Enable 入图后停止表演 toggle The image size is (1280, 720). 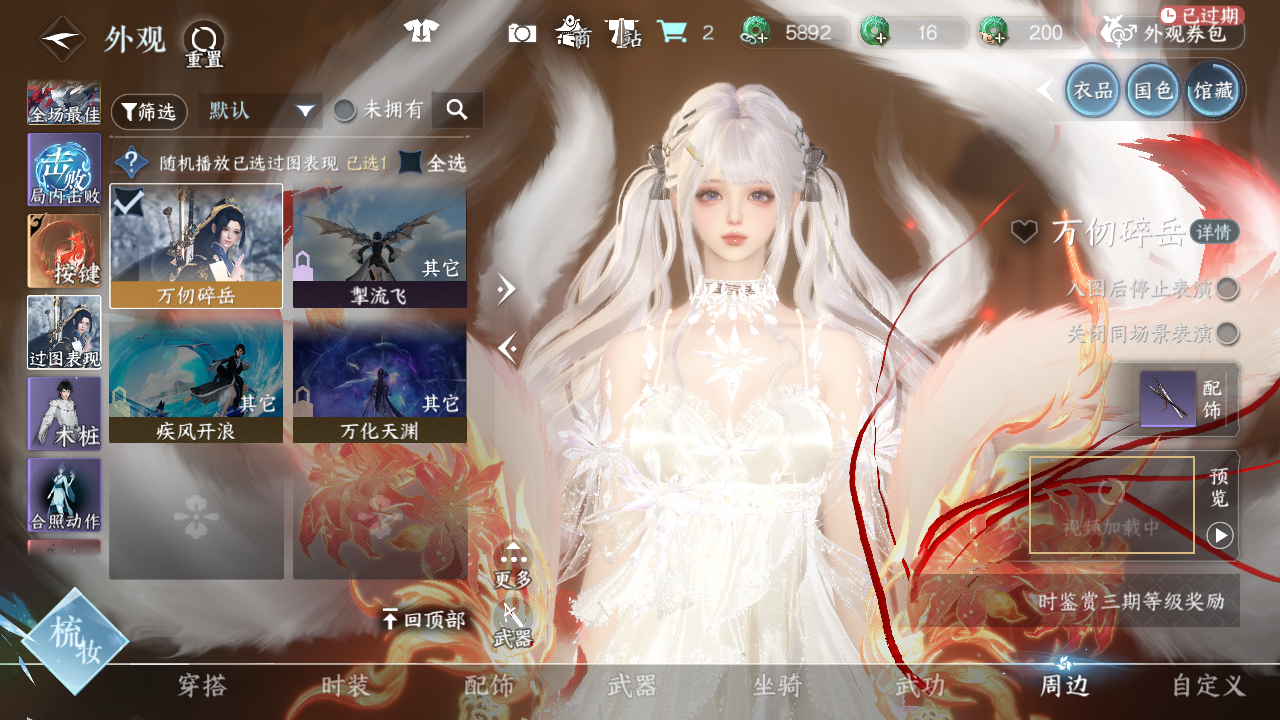pyautogui.click(x=1227, y=289)
